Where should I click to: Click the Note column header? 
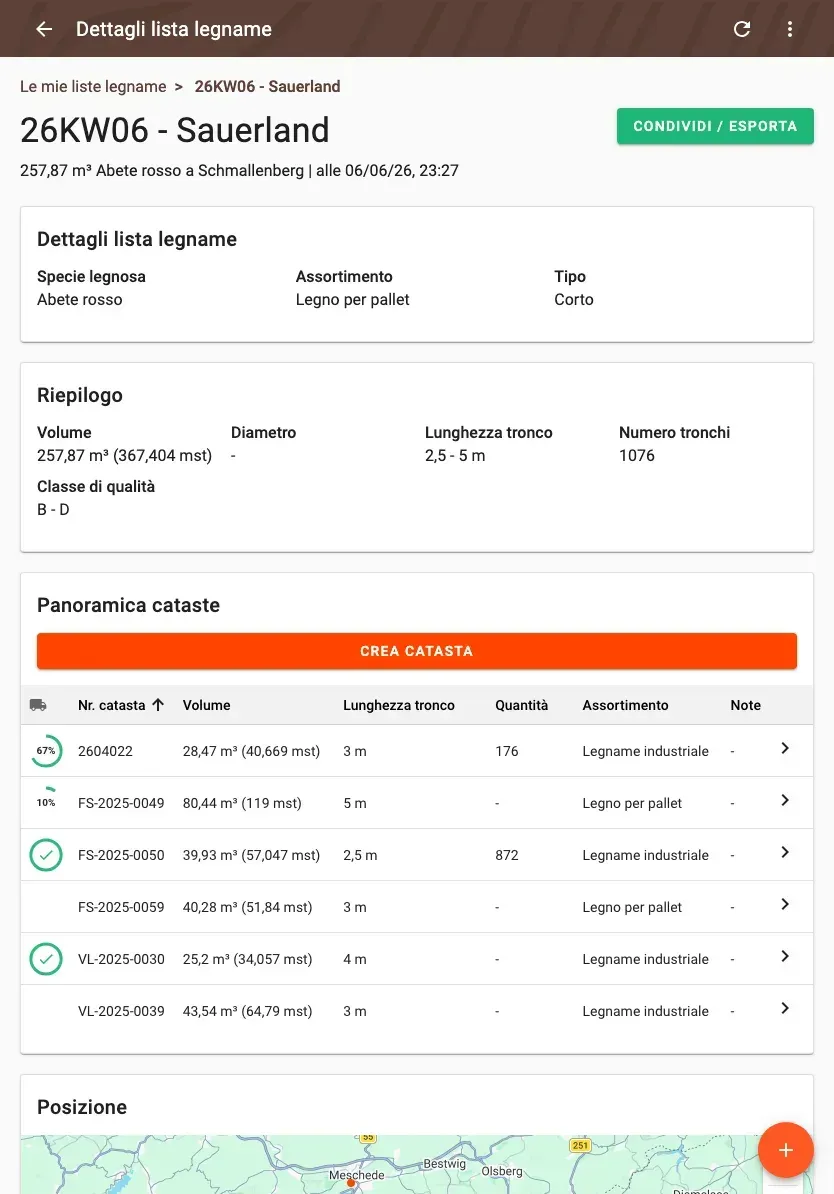coord(746,705)
